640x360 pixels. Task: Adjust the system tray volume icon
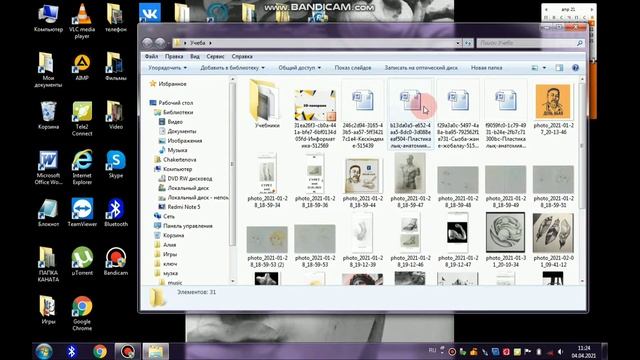(x=560, y=351)
